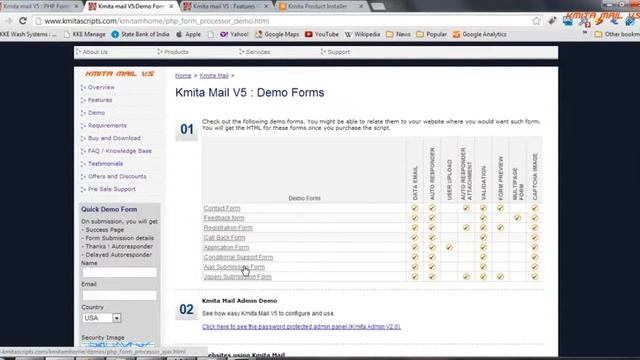Viewport: 640px width, 360px height.
Task: Open the News bookmarks folder
Action: [x=398, y=34]
